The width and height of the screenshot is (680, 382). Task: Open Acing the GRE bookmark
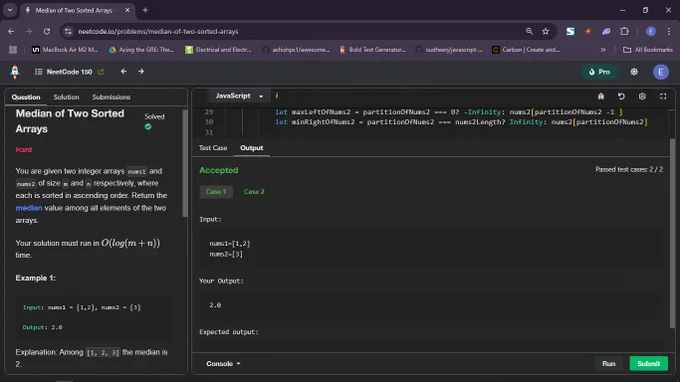[x=141, y=50]
